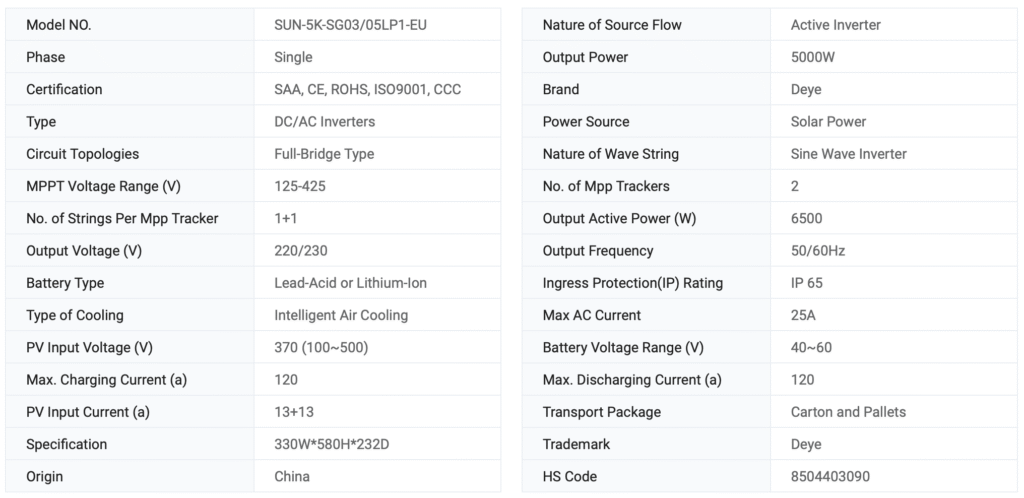The image size is (1024, 498).
Task: Click the IP 65 ingress rating value
Action: pyautogui.click(x=807, y=283)
